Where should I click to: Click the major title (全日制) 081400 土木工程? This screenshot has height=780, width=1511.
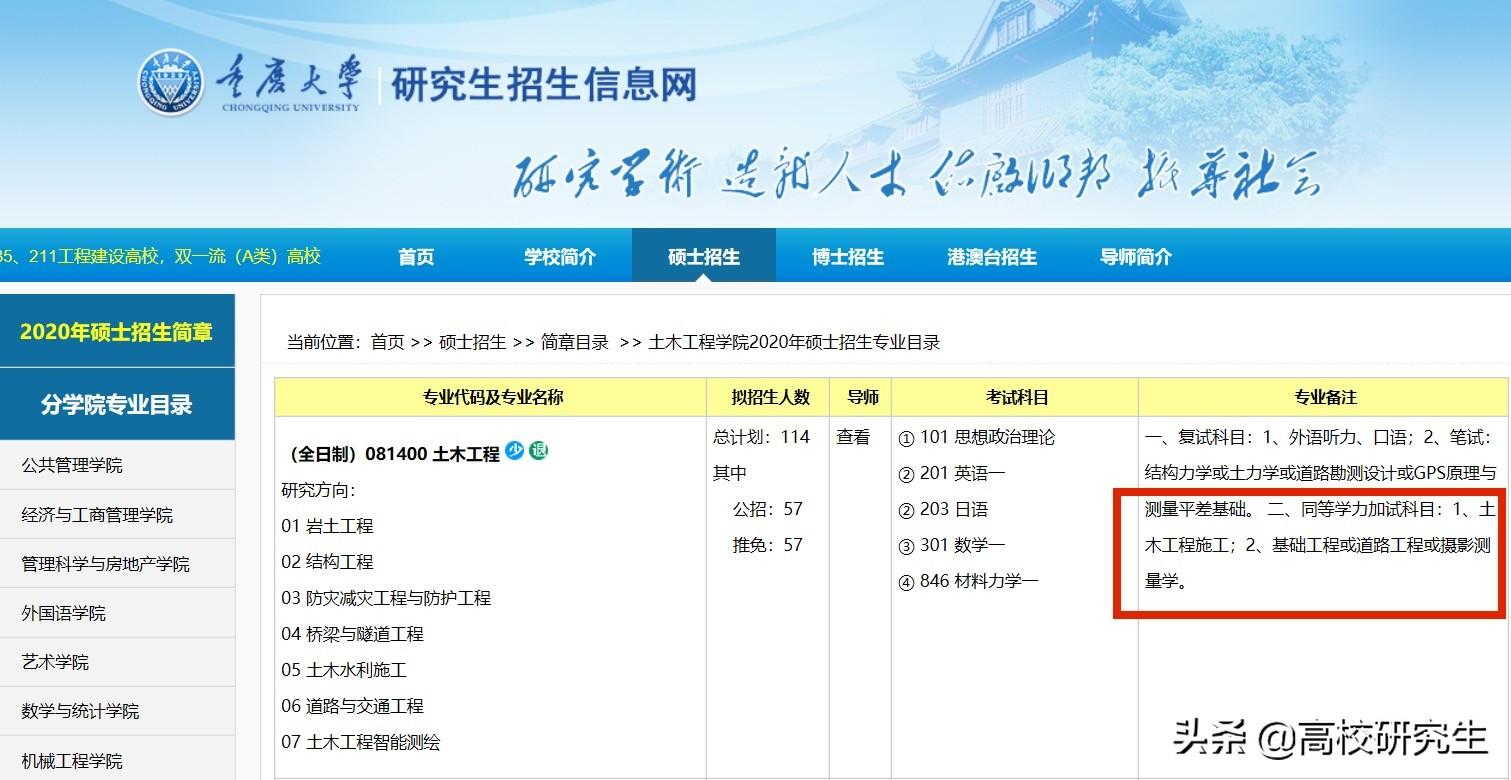(x=393, y=453)
